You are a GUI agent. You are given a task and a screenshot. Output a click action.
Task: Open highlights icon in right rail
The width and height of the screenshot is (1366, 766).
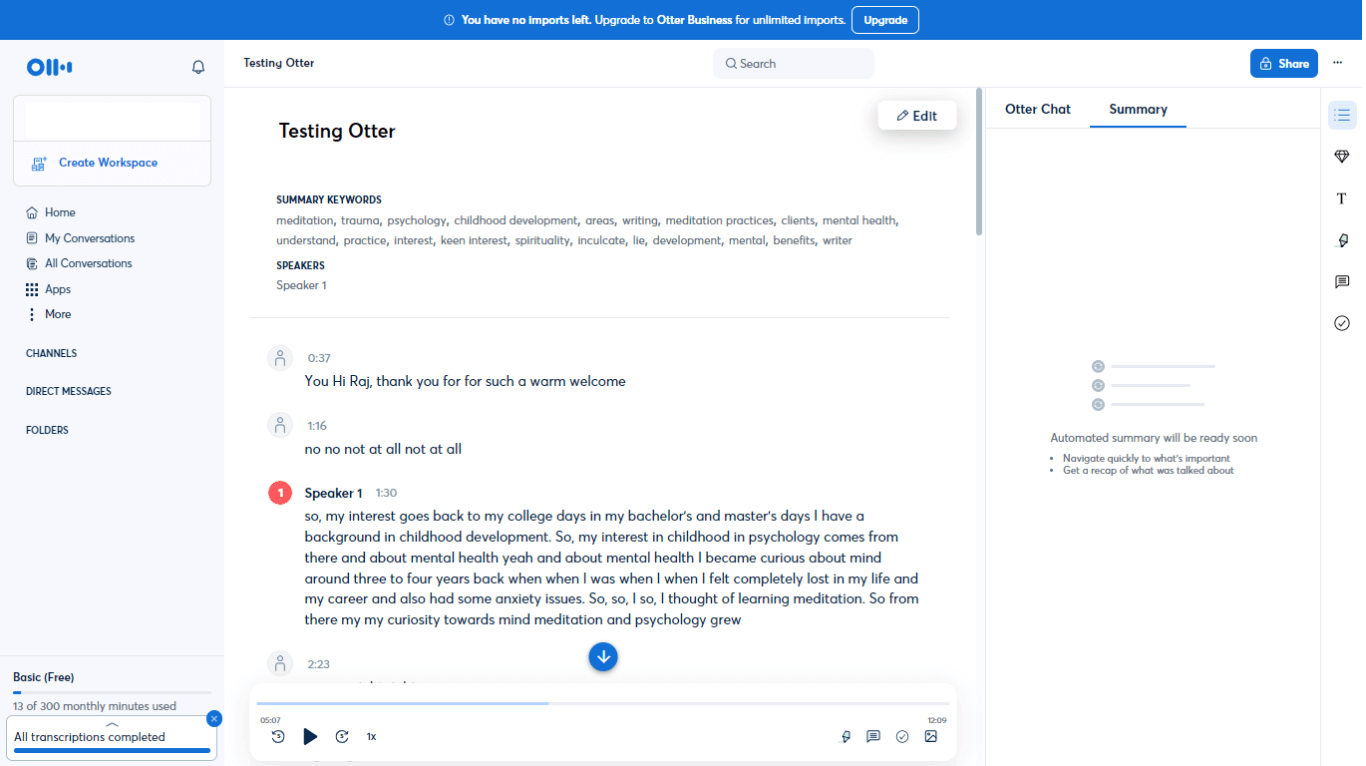1342,241
